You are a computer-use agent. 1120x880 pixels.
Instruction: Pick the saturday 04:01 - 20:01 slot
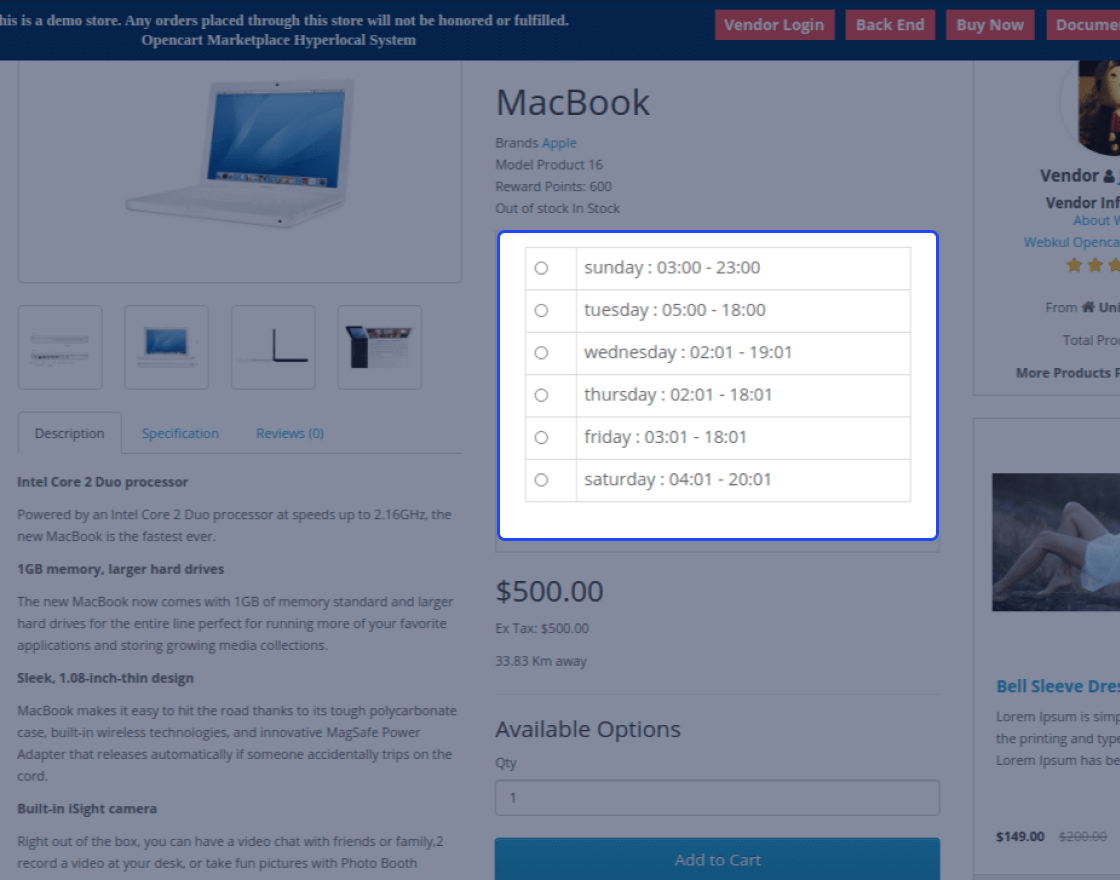[541, 480]
